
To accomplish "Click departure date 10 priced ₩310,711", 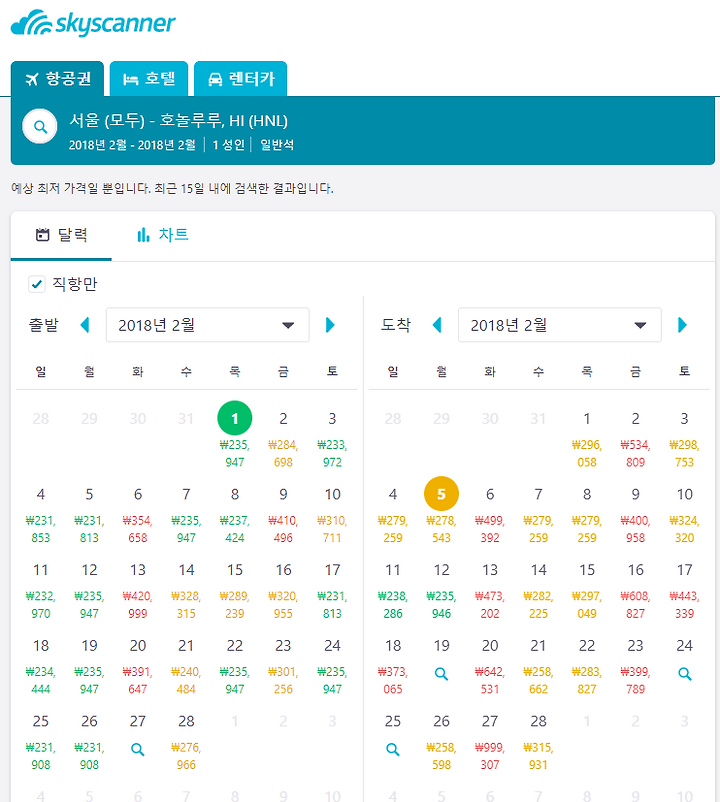I will (332, 516).
